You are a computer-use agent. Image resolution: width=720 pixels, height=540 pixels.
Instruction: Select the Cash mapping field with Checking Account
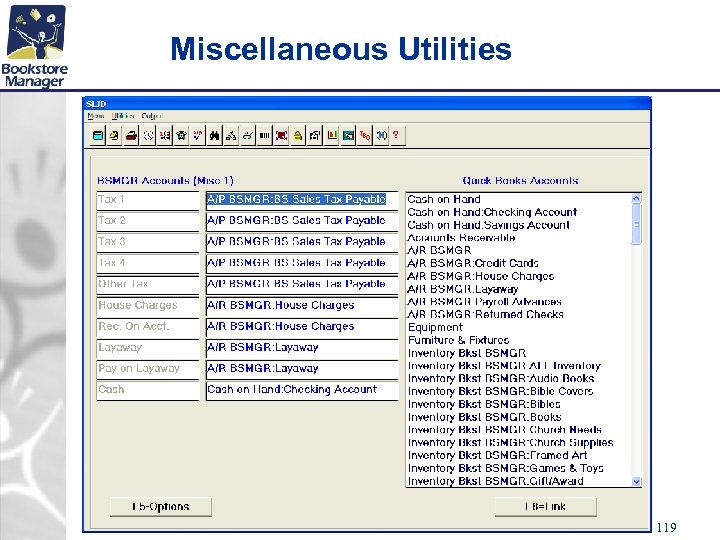coord(302,390)
